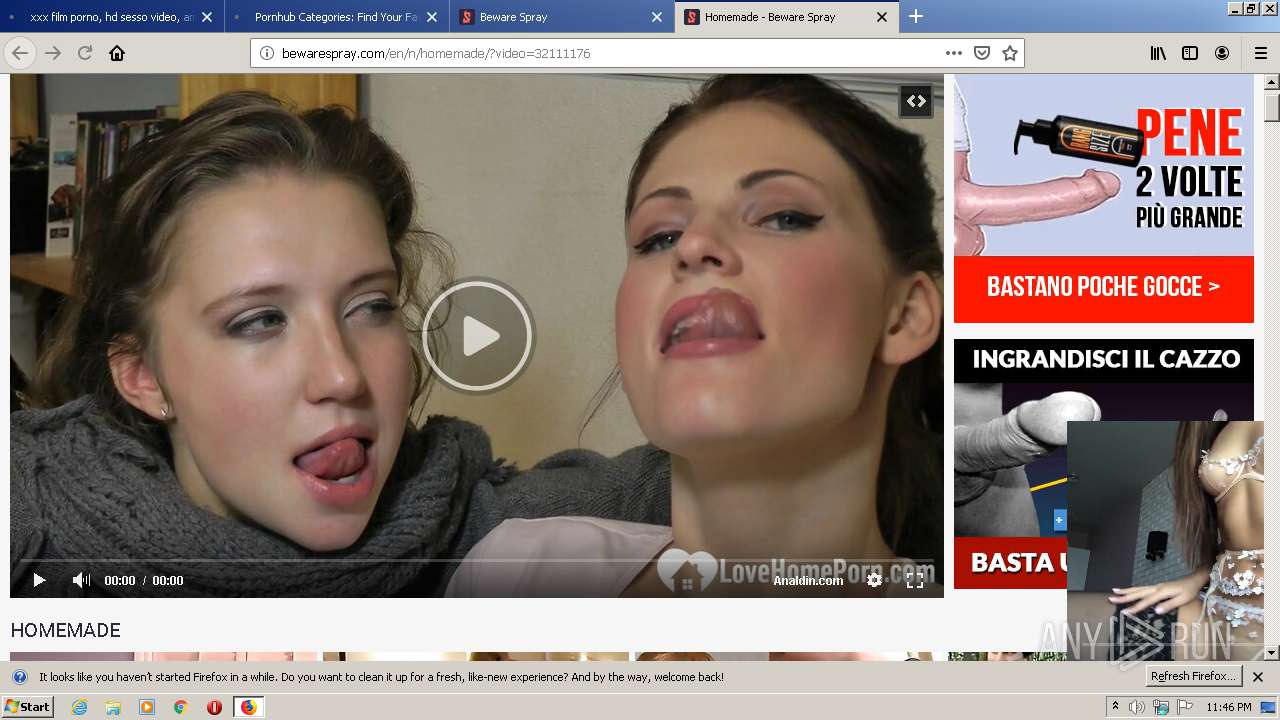This screenshot has width=1280, height=720.
Task: Close the 'Beware Spray' tab
Action: (x=657, y=17)
